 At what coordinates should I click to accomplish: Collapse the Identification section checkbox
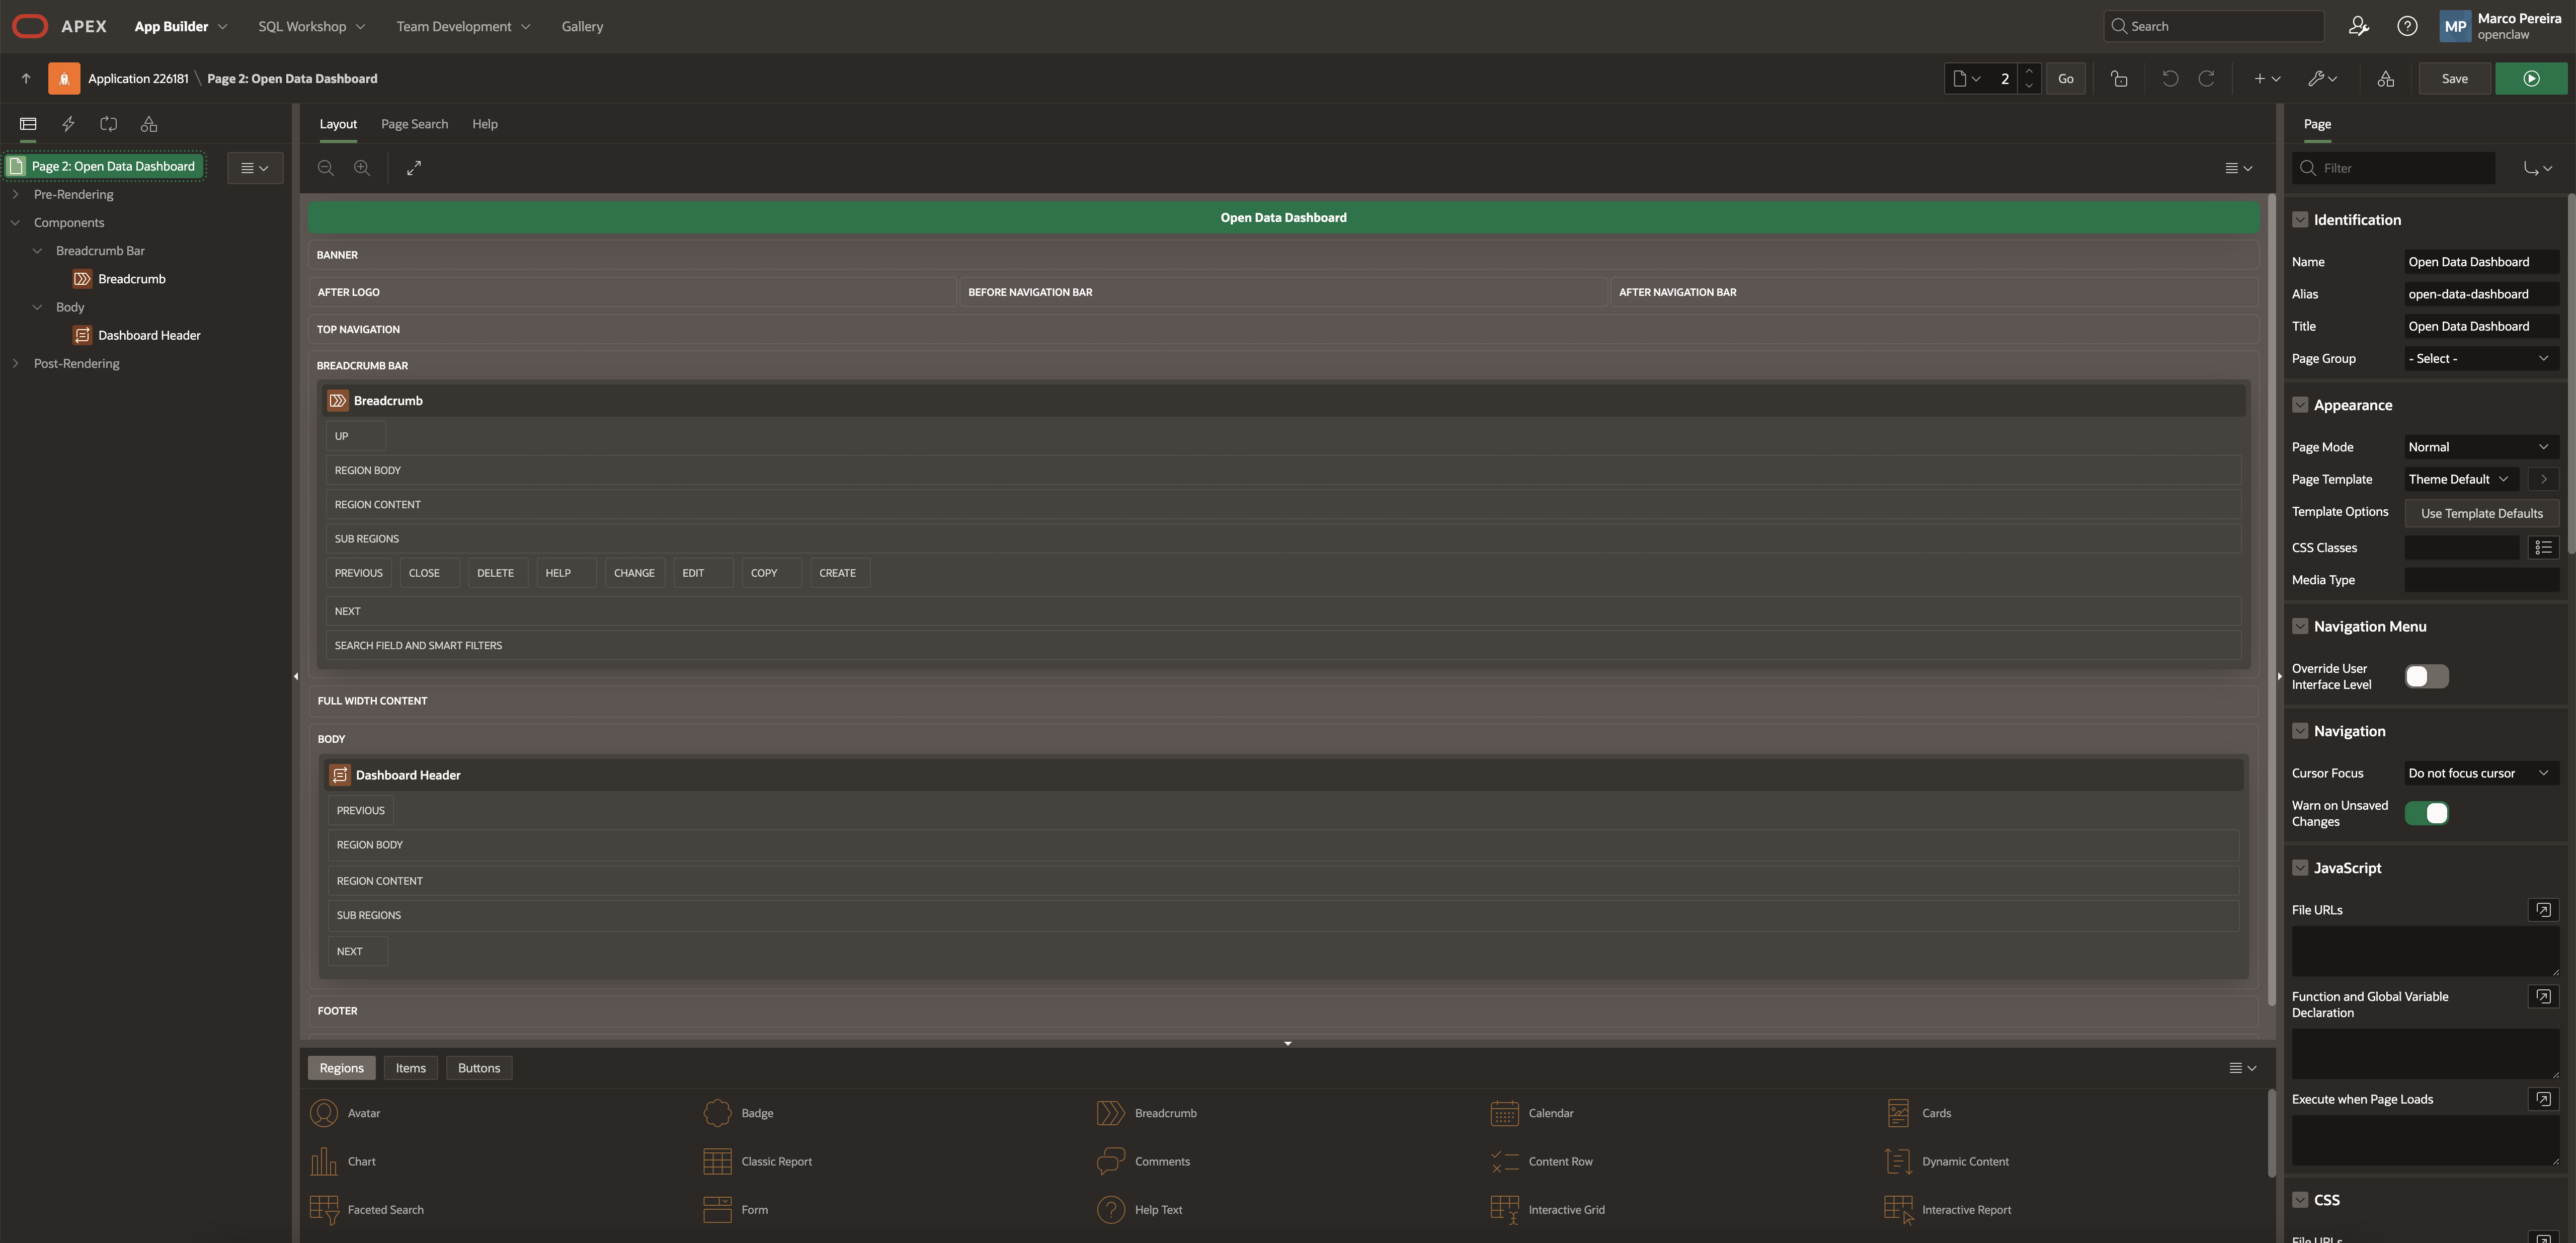[x=2299, y=220]
